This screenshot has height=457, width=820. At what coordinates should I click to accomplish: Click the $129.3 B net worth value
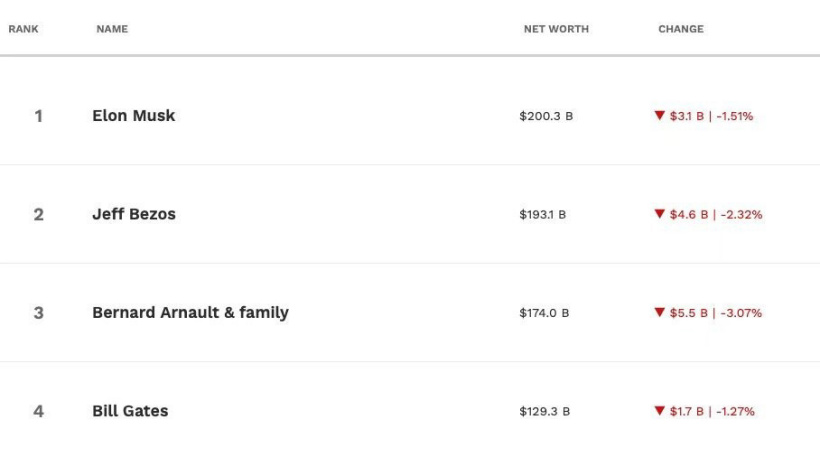(544, 411)
